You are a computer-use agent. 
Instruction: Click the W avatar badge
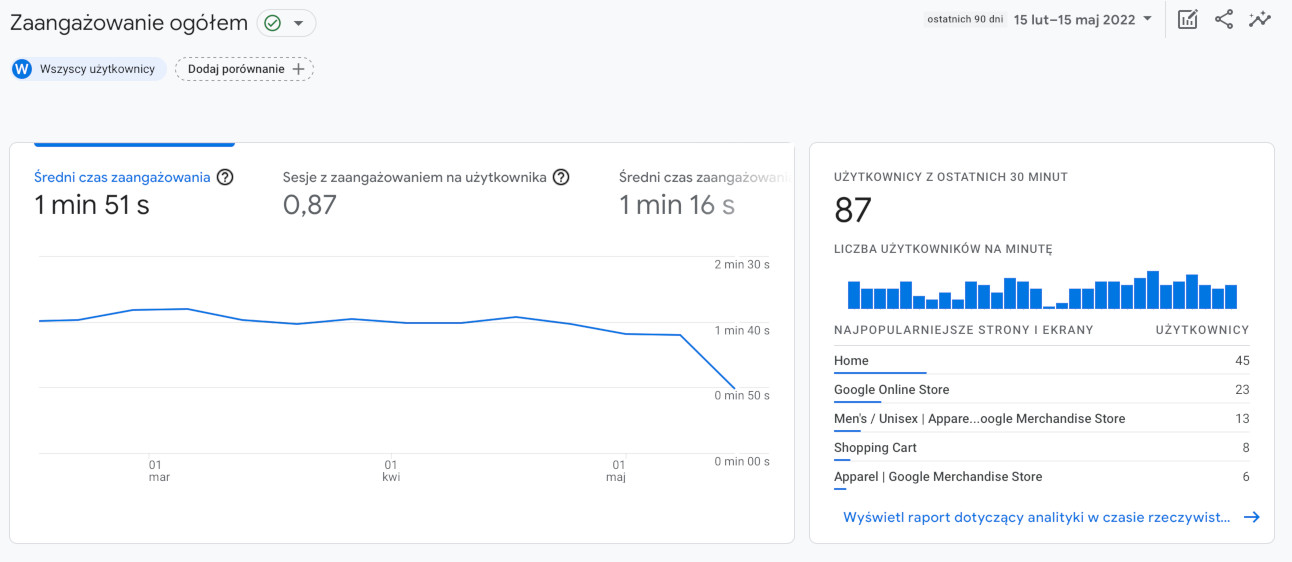pyautogui.click(x=22, y=69)
